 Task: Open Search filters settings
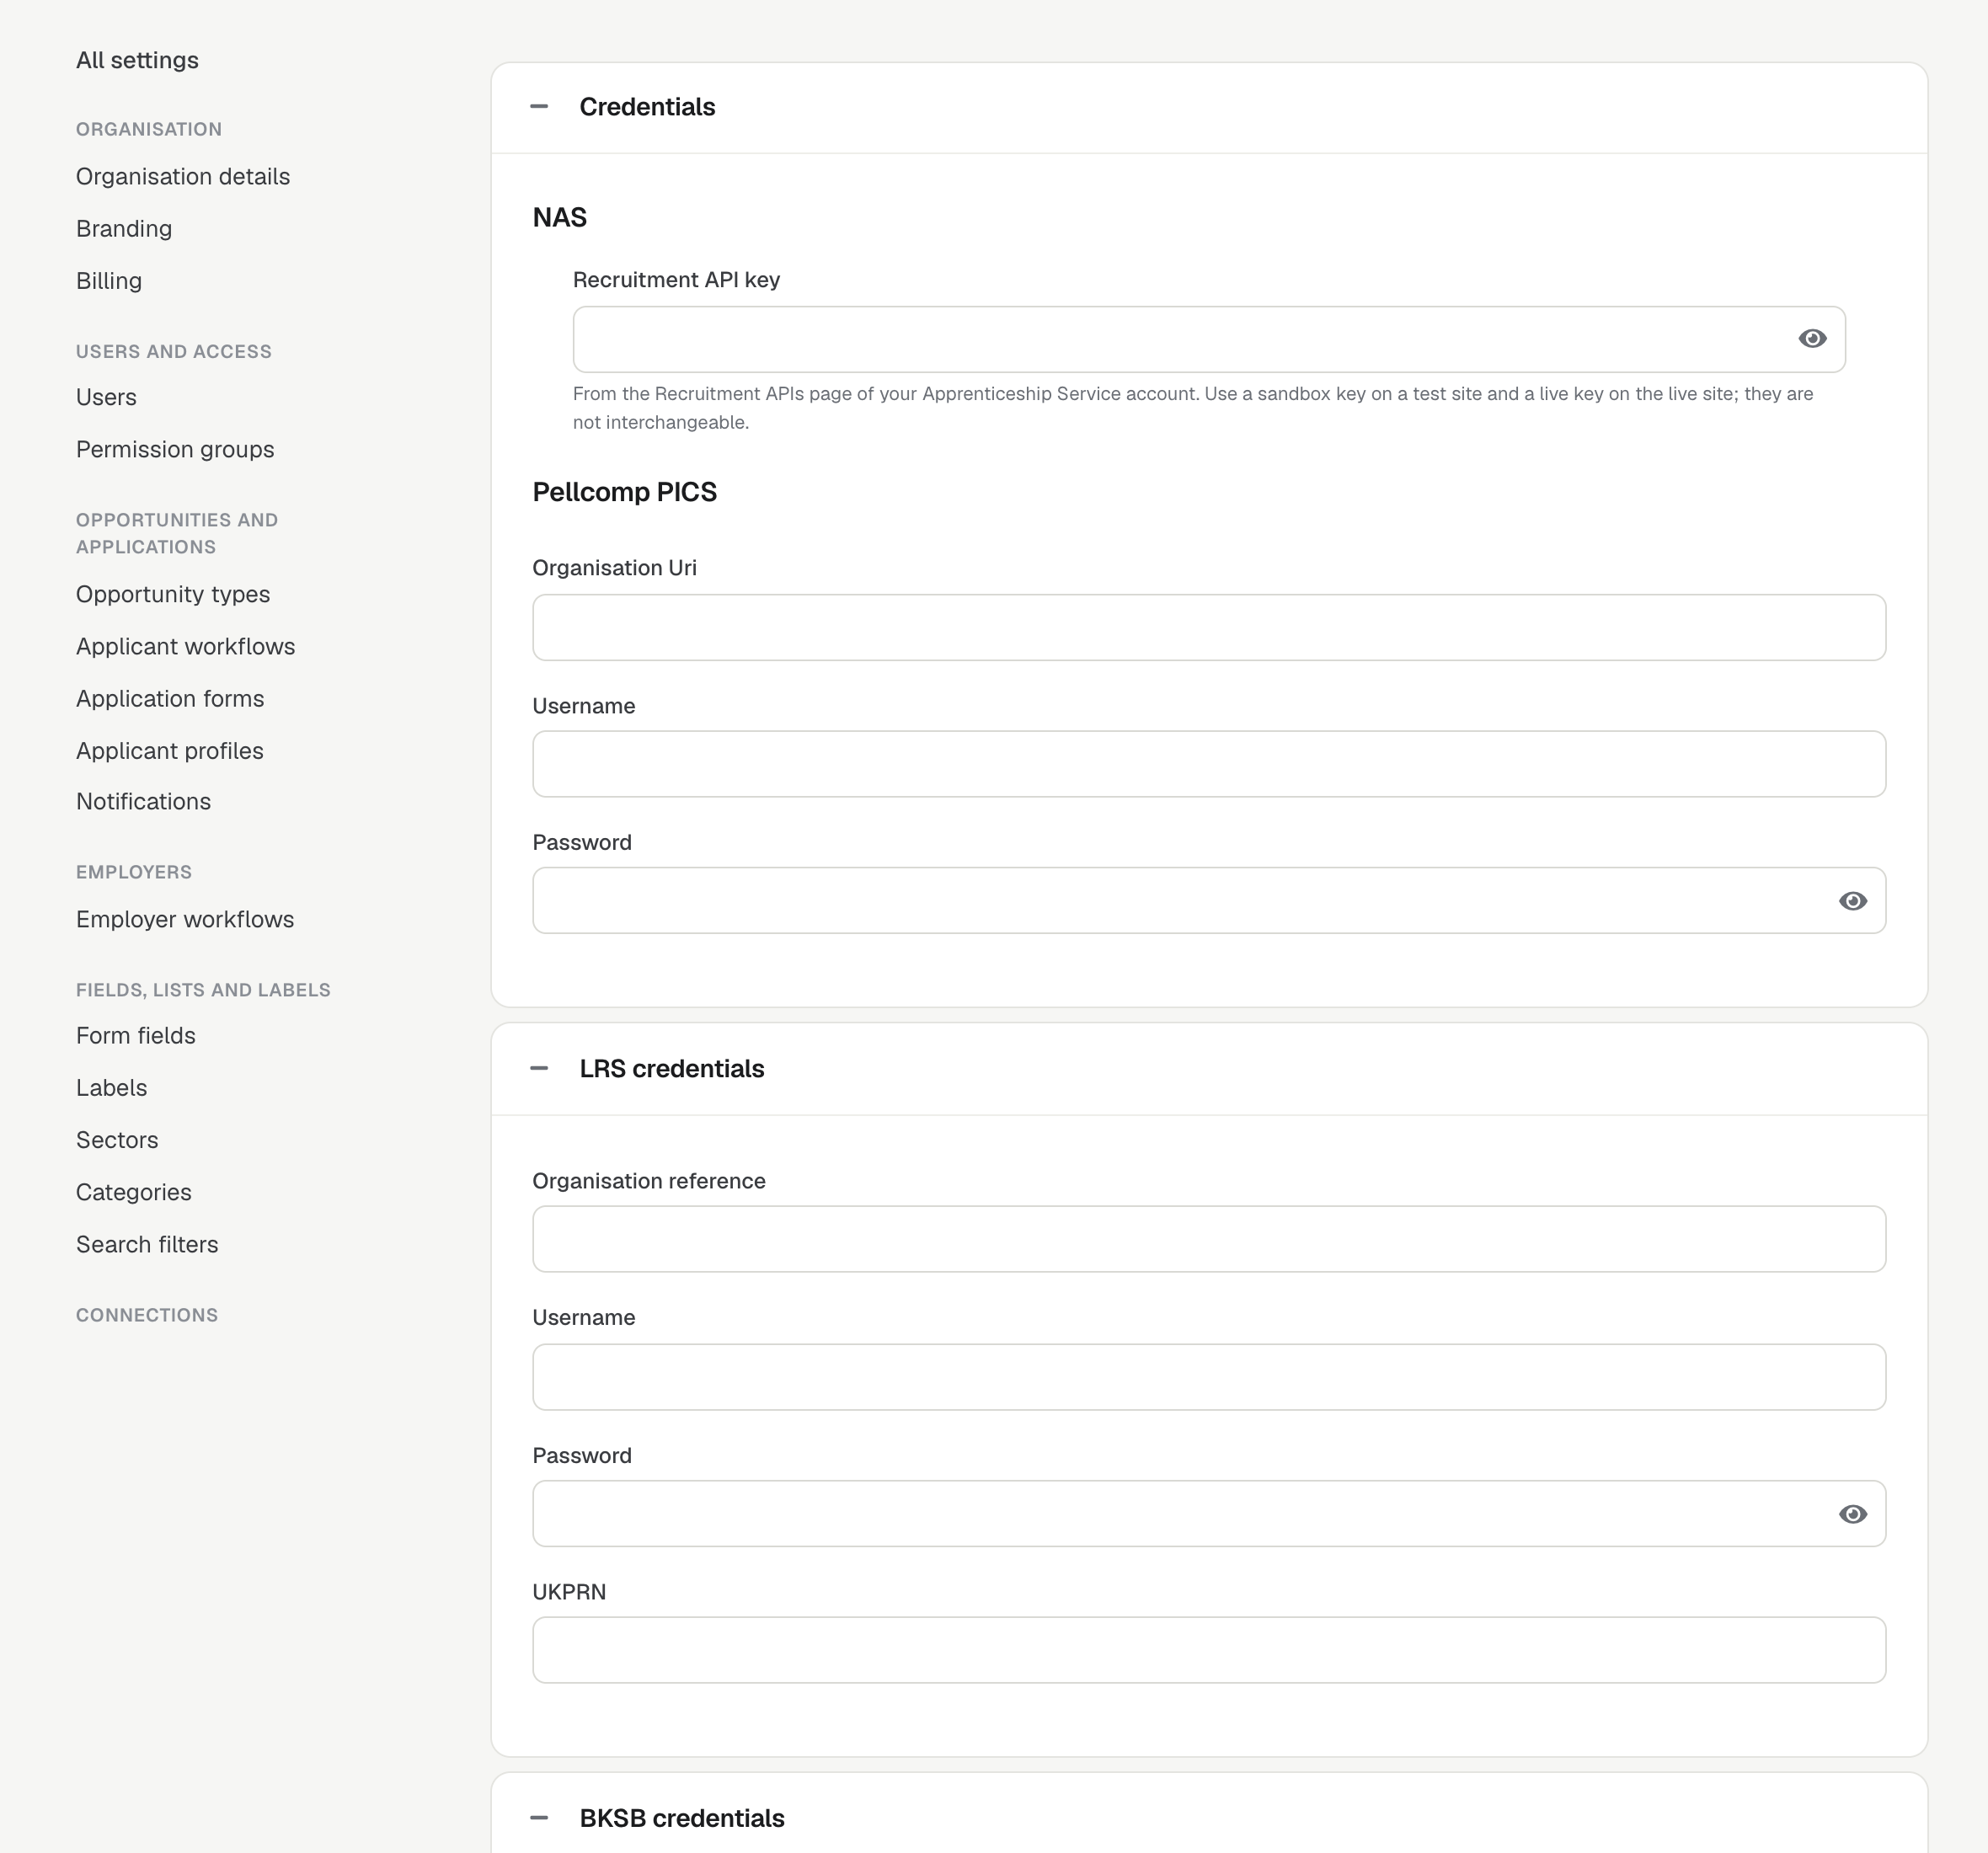(x=147, y=1244)
